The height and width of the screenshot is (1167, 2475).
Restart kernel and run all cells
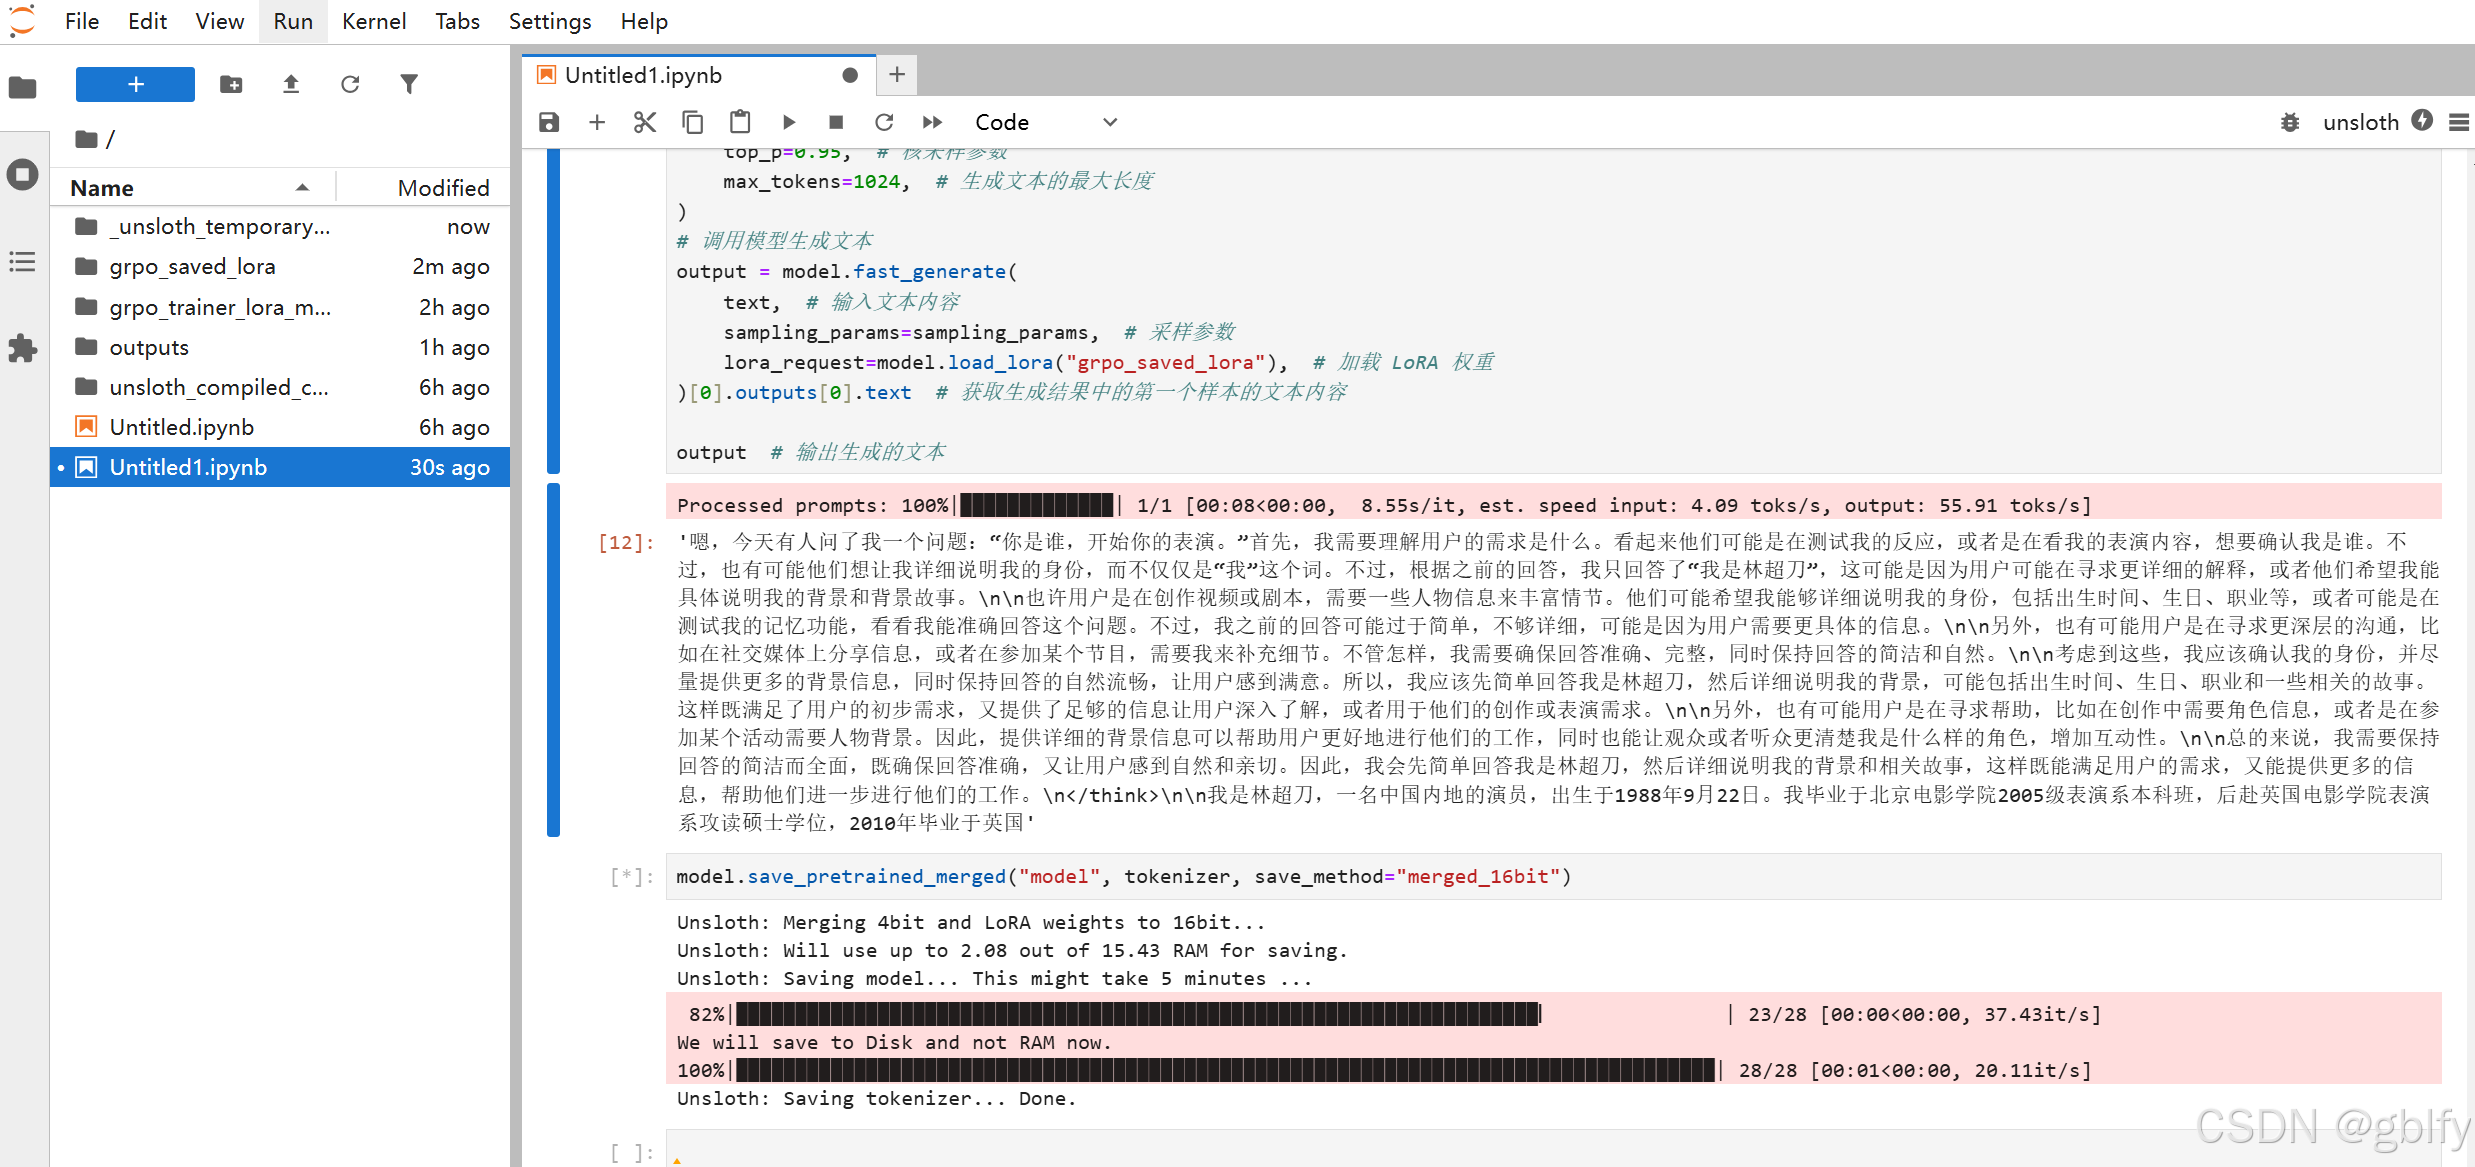932,122
